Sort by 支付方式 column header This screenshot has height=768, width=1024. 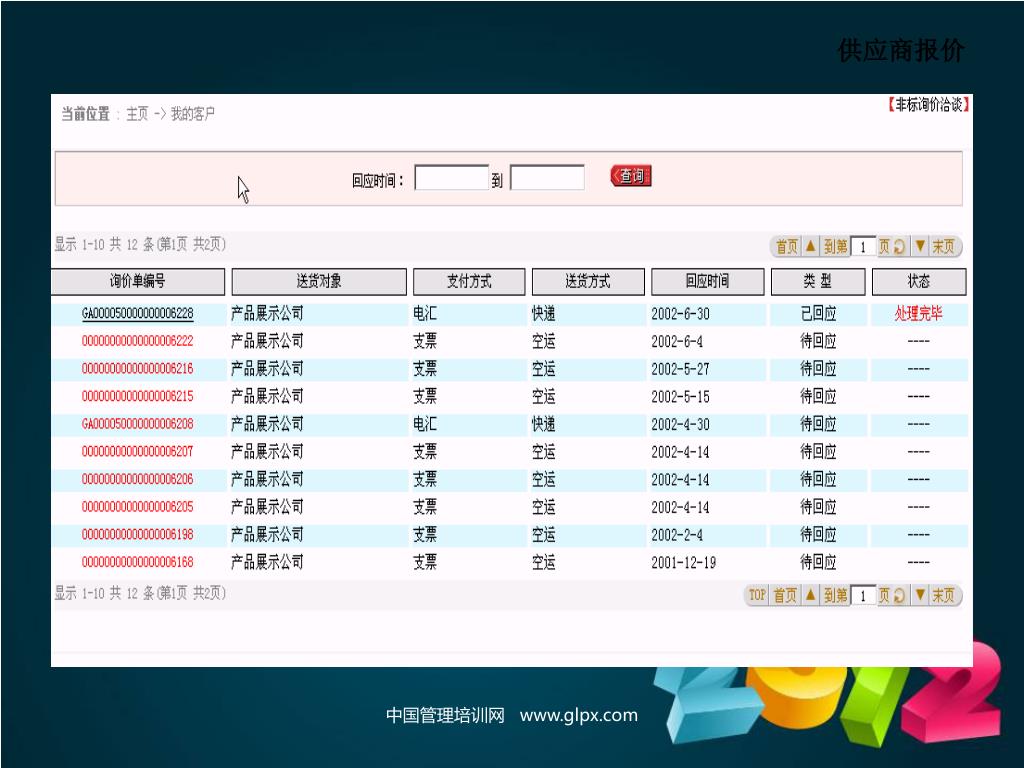(469, 281)
